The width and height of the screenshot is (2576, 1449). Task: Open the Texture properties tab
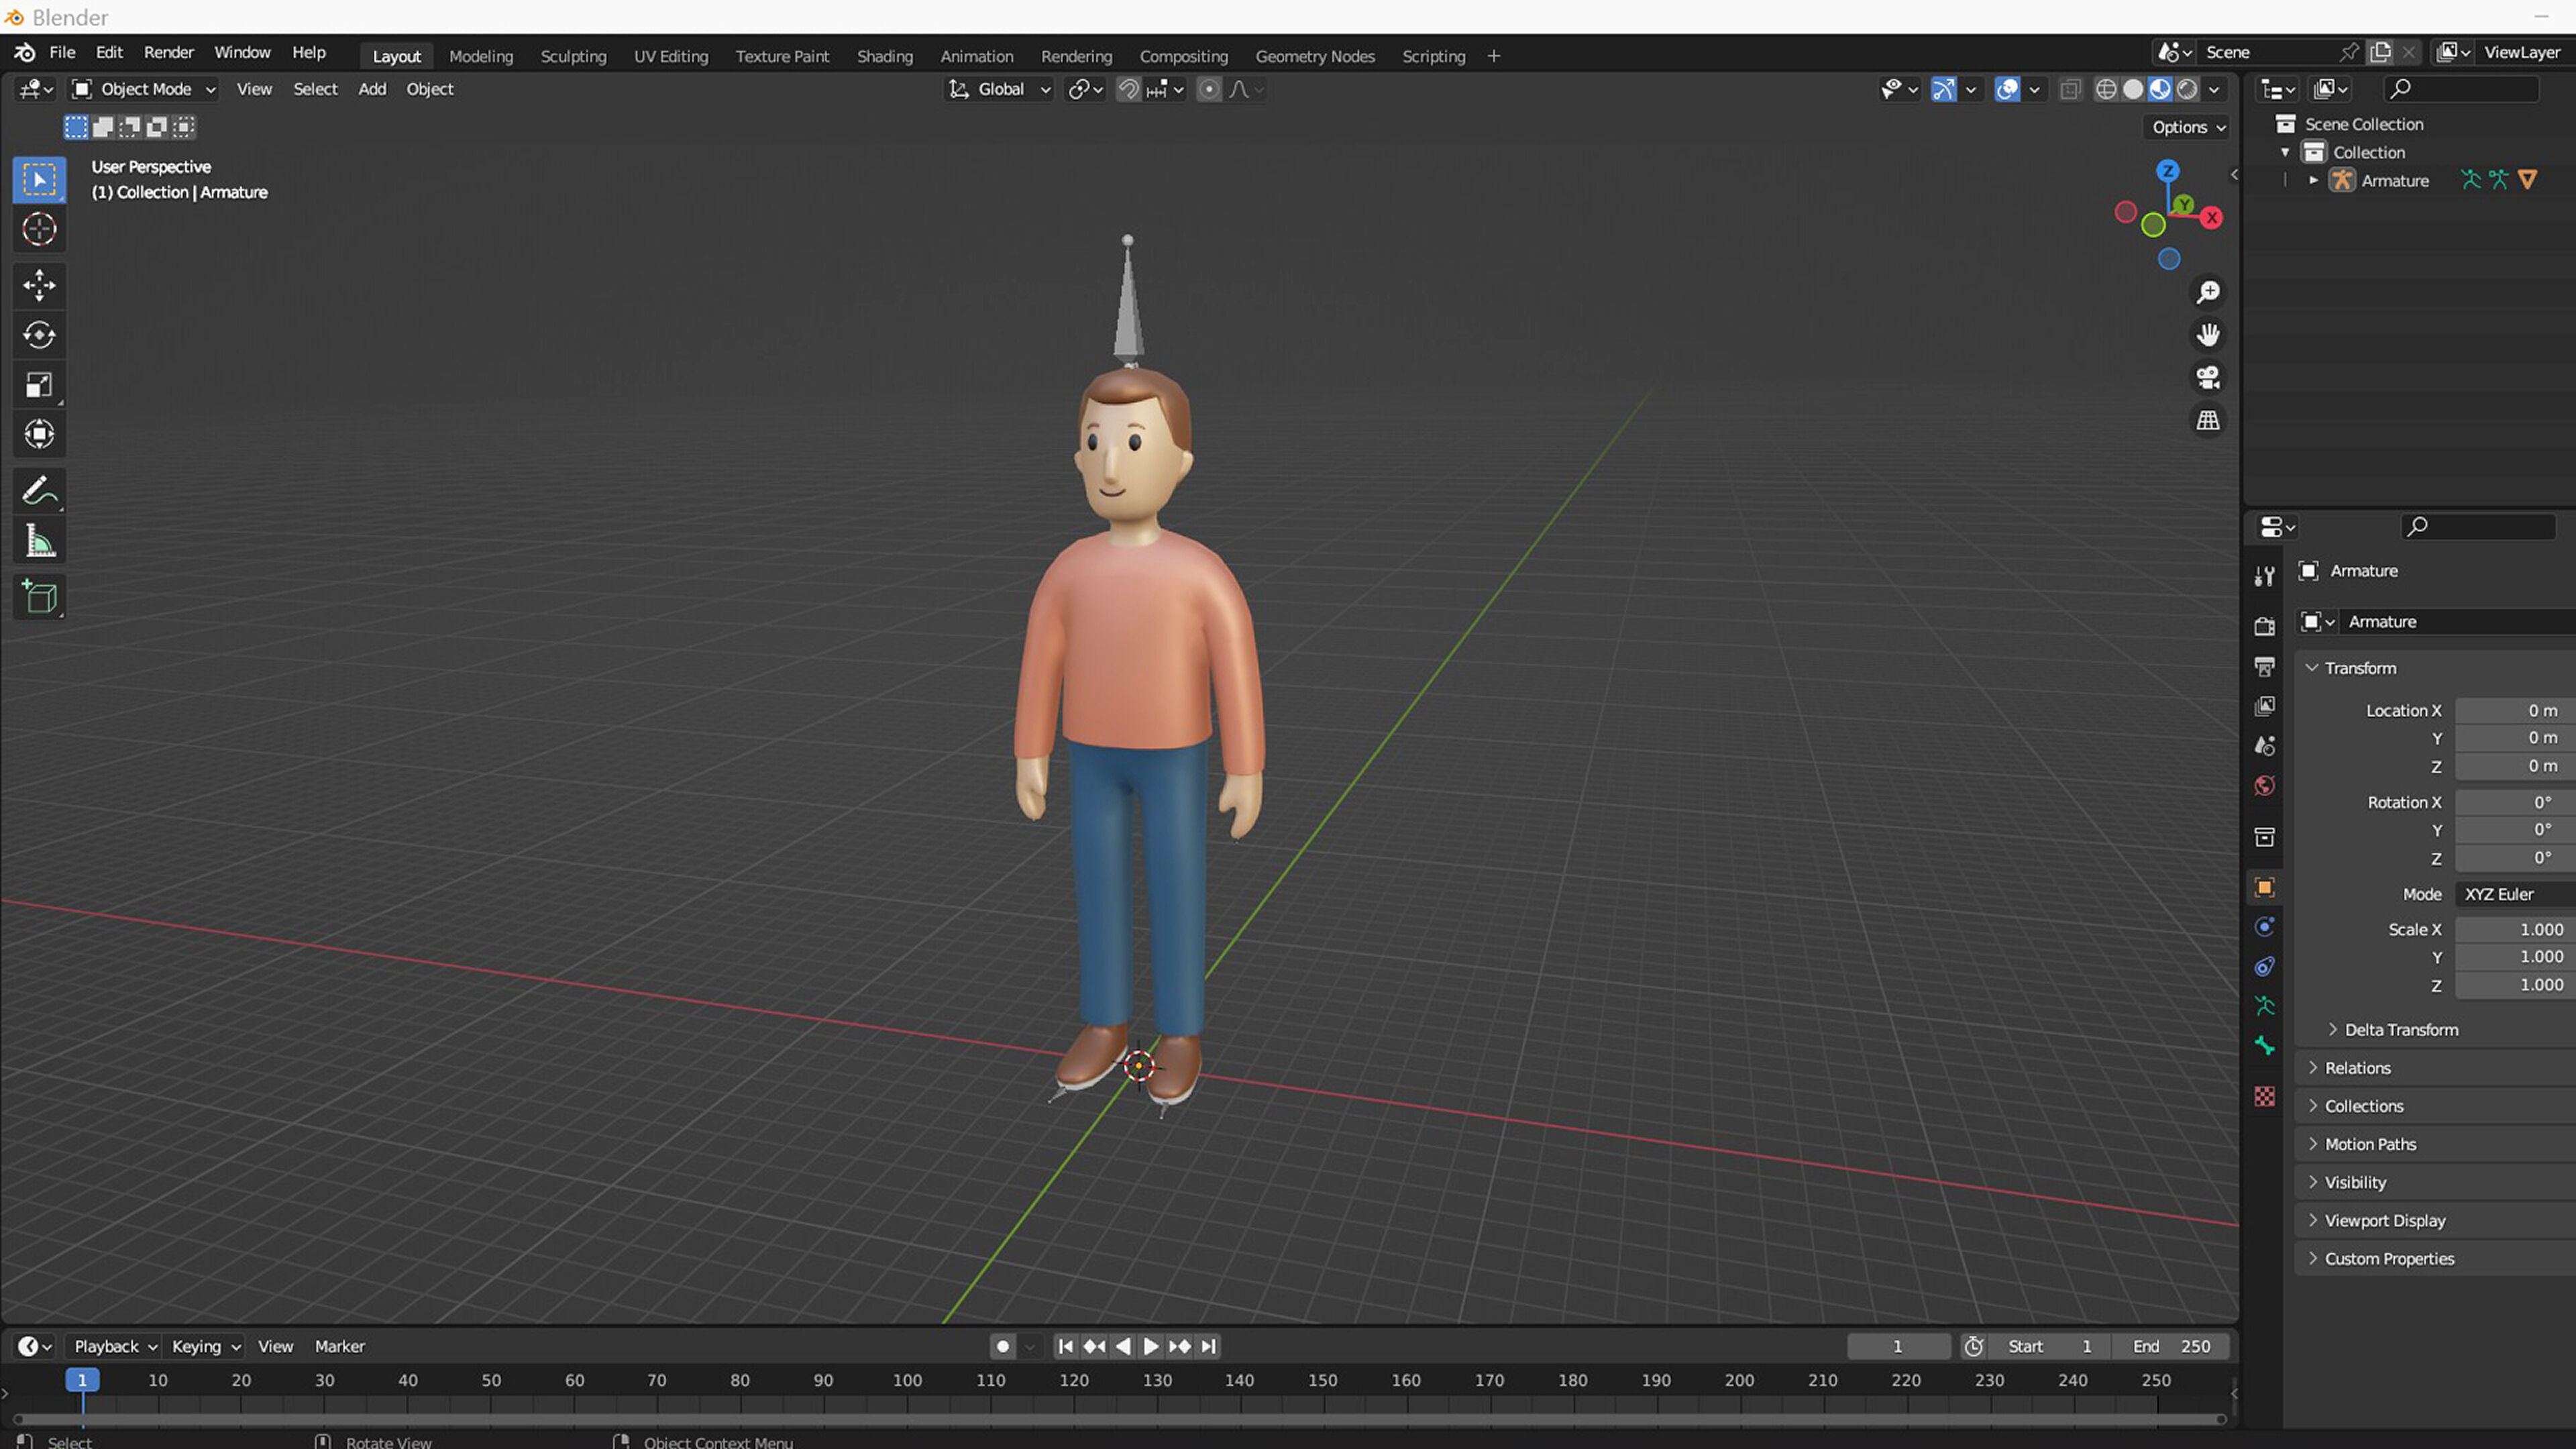click(2265, 1097)
